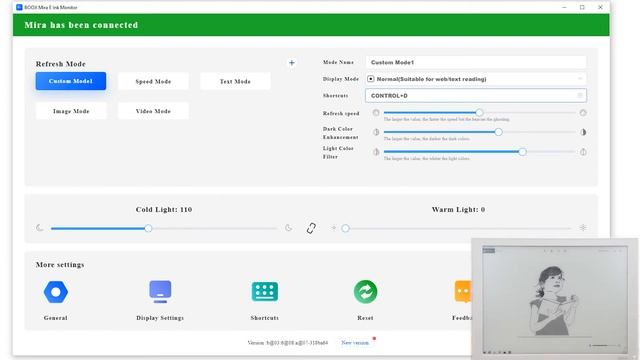Screen dimensions: 640x360
Task: Click the high contrast icon right of Dark Color Enhancement
Action: tap(583, 132)
